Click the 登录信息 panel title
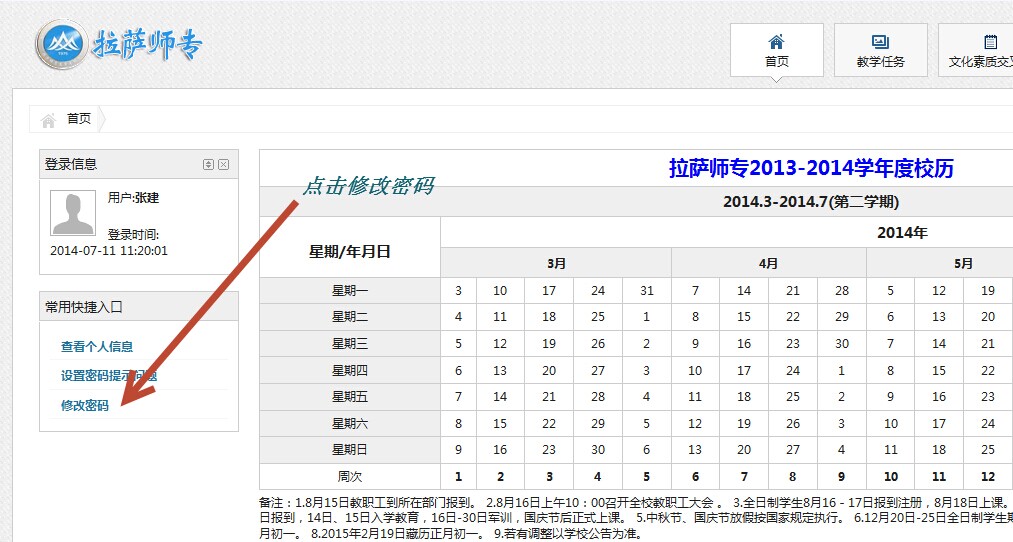Image resolution: width=1013 pixels, height=542 pixels. click(x=71, y=164)
